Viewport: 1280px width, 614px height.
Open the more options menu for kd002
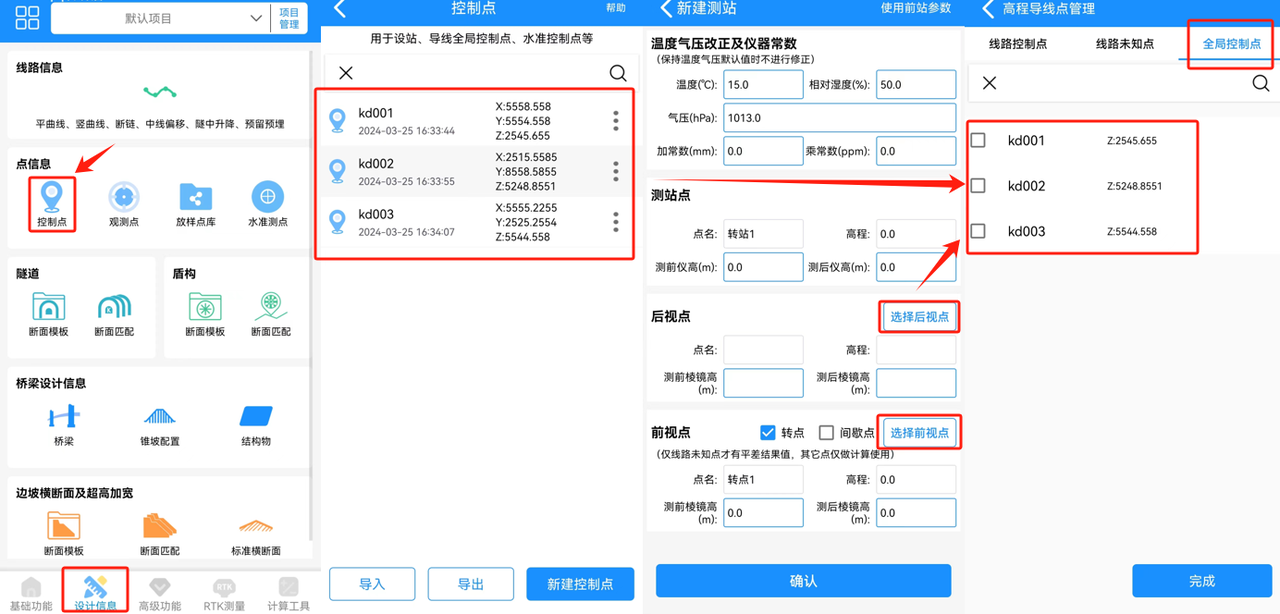pos(615,171)
